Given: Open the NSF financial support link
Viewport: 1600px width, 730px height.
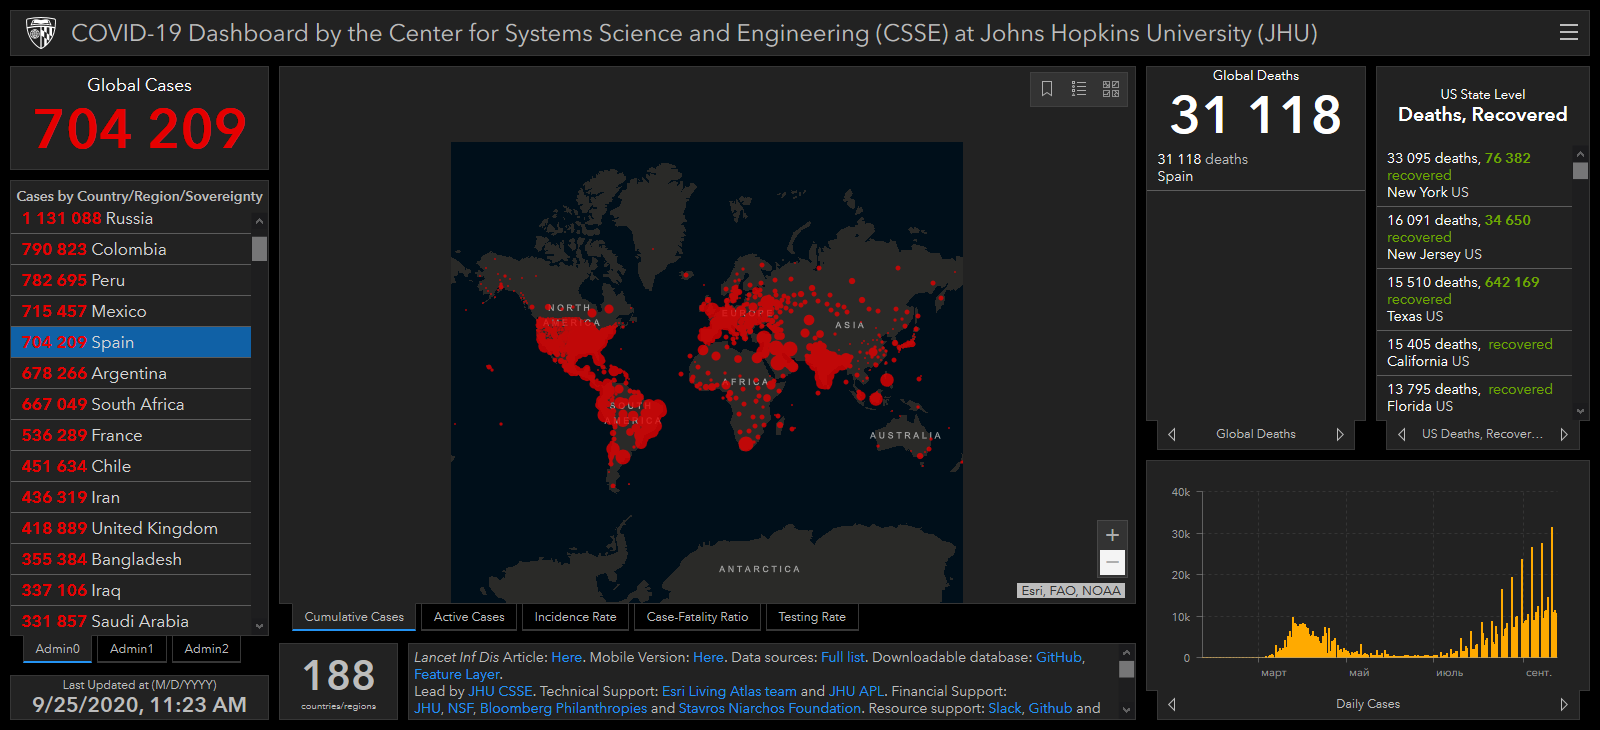Looking at the screenshot, I should (460, 708).
